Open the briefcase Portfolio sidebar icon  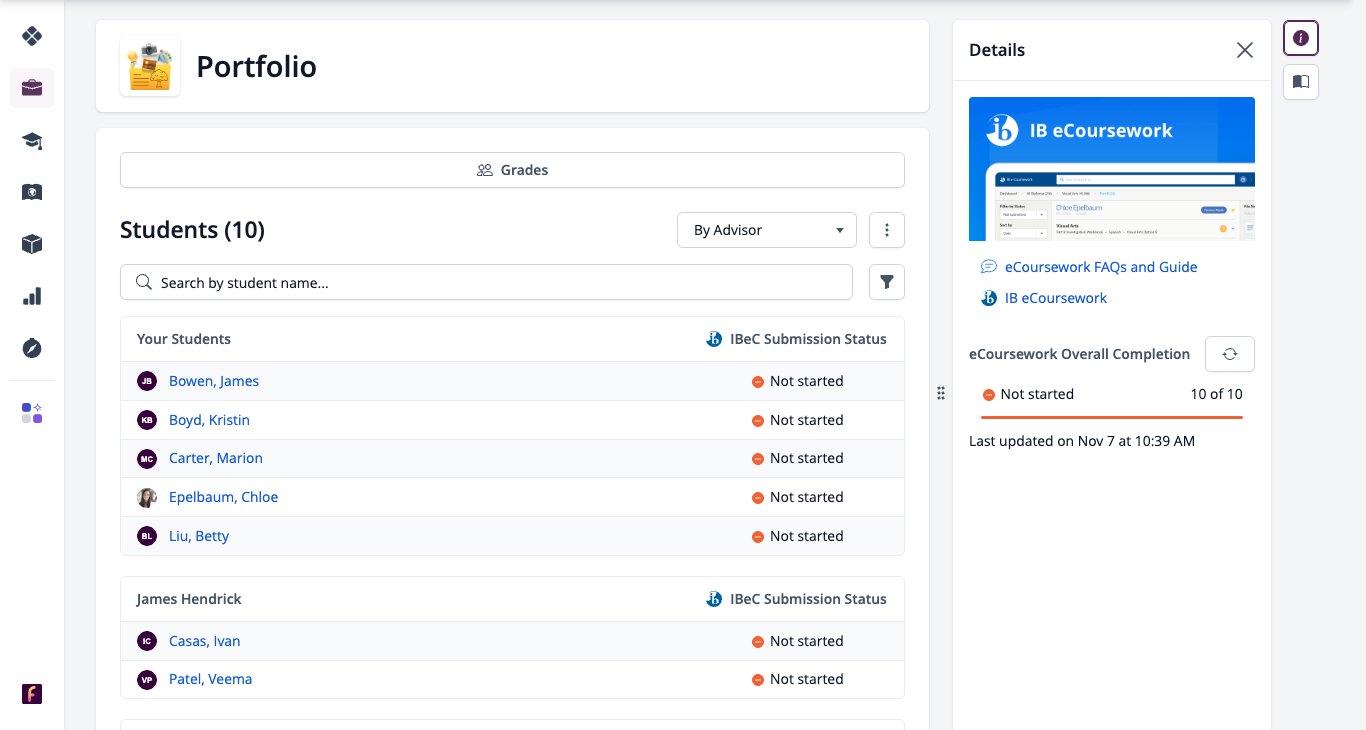coord(32,88)
